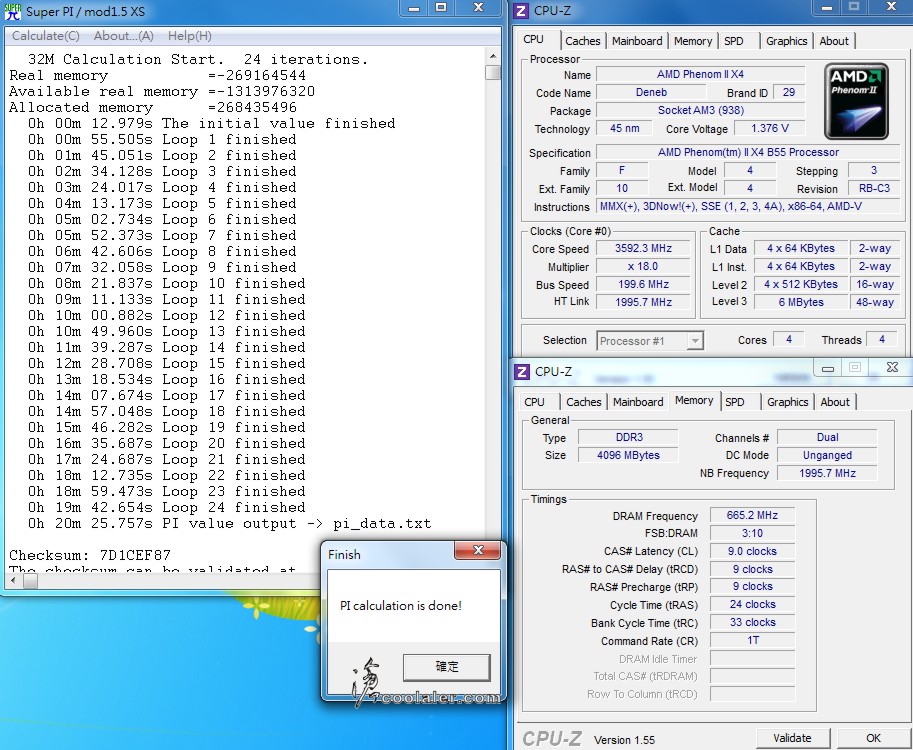Switch to About tab in upper CPU-Z window

tap(834, 41)
